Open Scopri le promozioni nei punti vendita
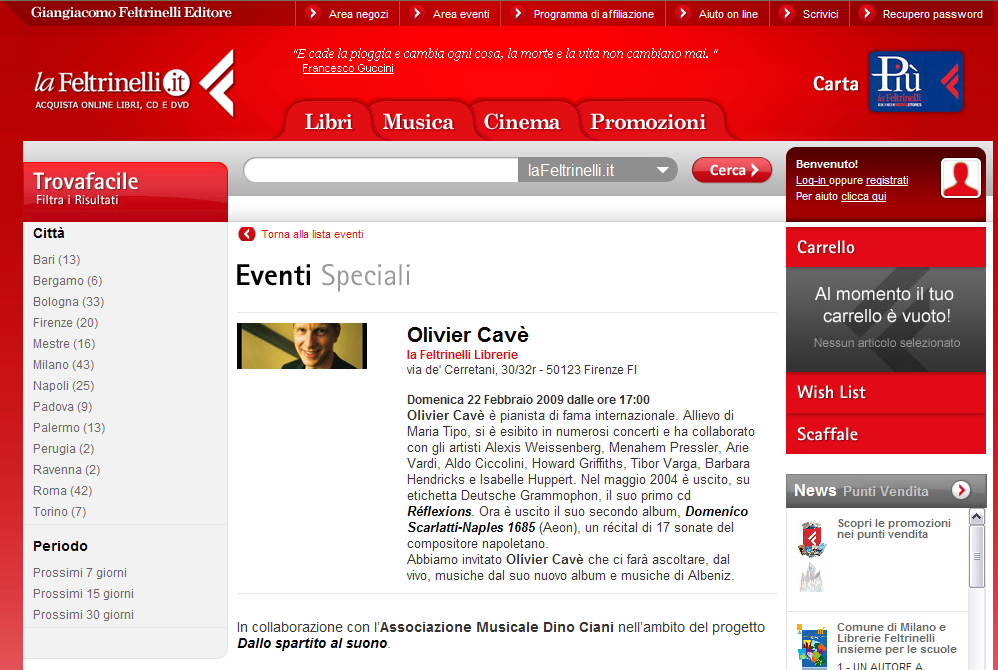The image size is (998, 670). click(894, 528)
